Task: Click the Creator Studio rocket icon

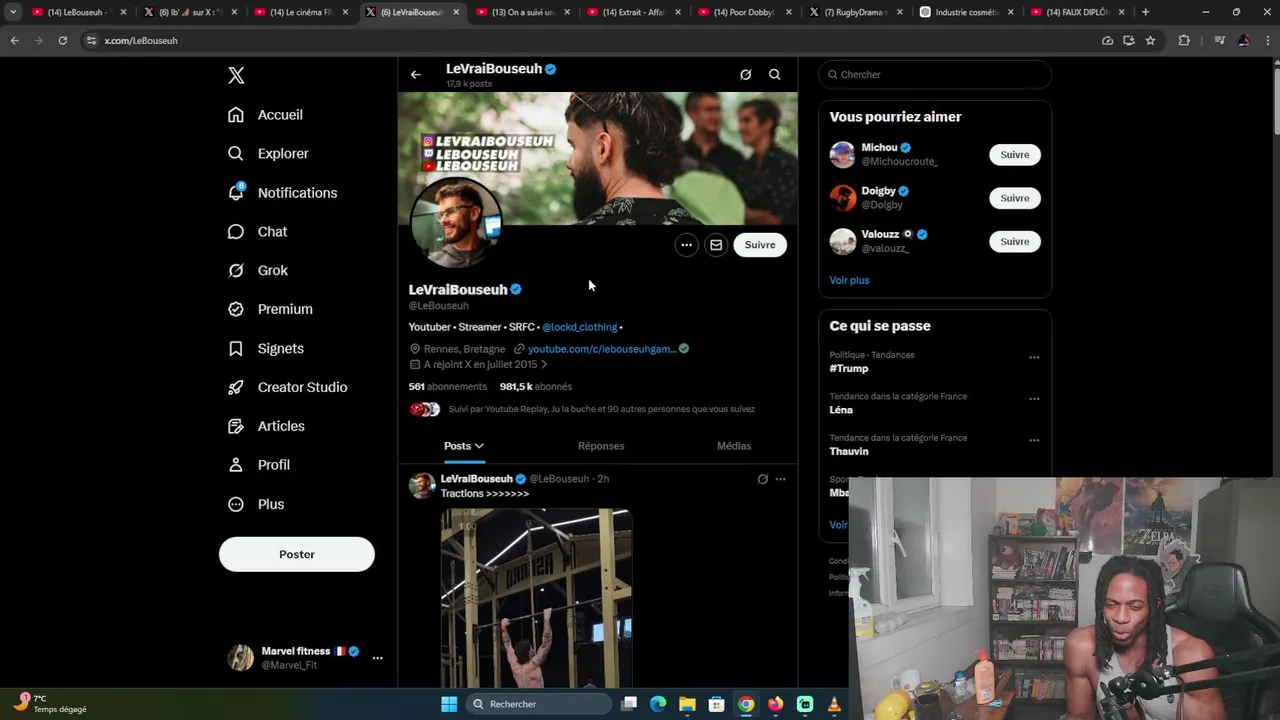Action: click(x=236, y=388)
